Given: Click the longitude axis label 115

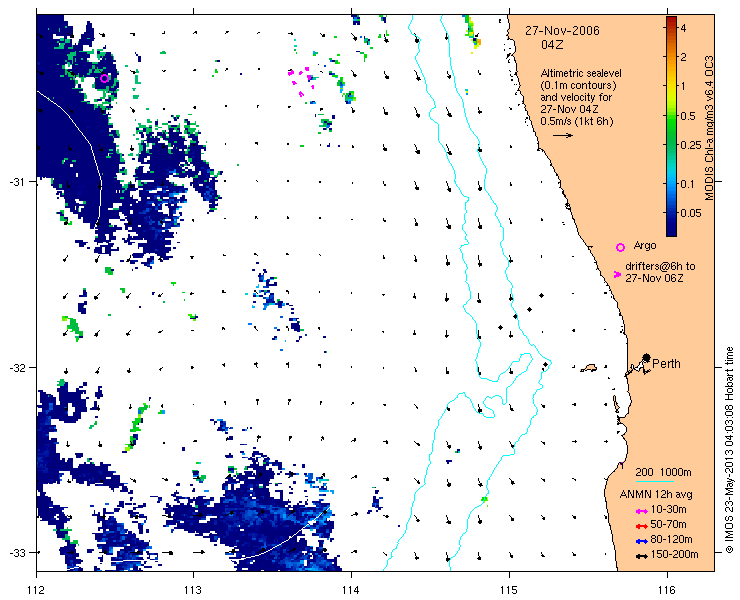Looking at the screenshot, I should (x=509, y=590).
